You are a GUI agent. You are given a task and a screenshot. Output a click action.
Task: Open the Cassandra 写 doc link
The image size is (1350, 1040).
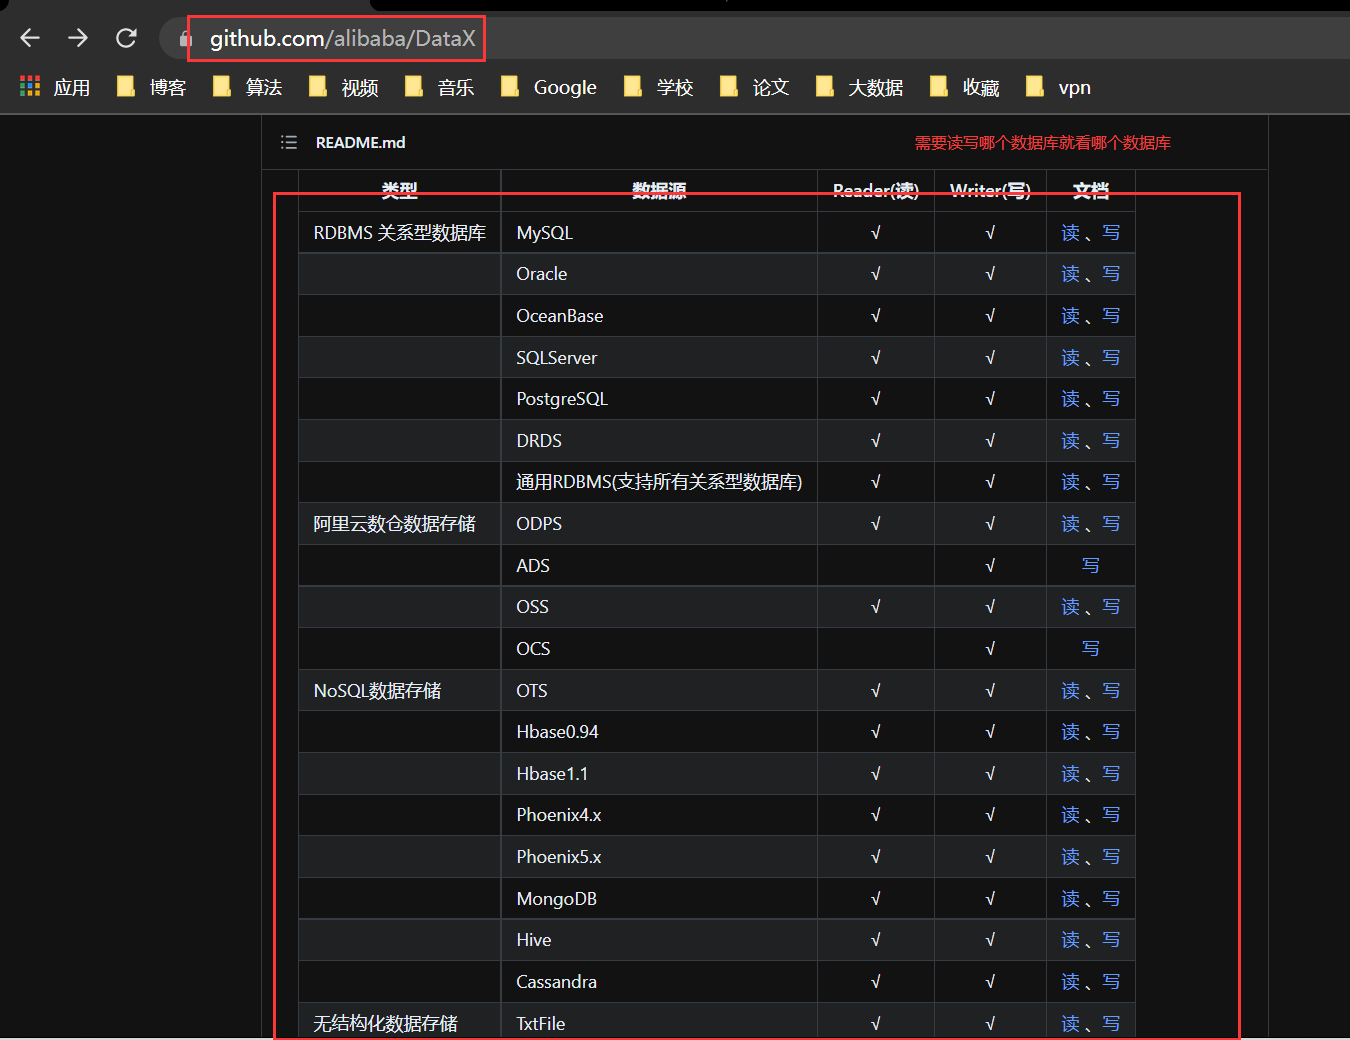pyautogui.click(x=1111, y=982)
